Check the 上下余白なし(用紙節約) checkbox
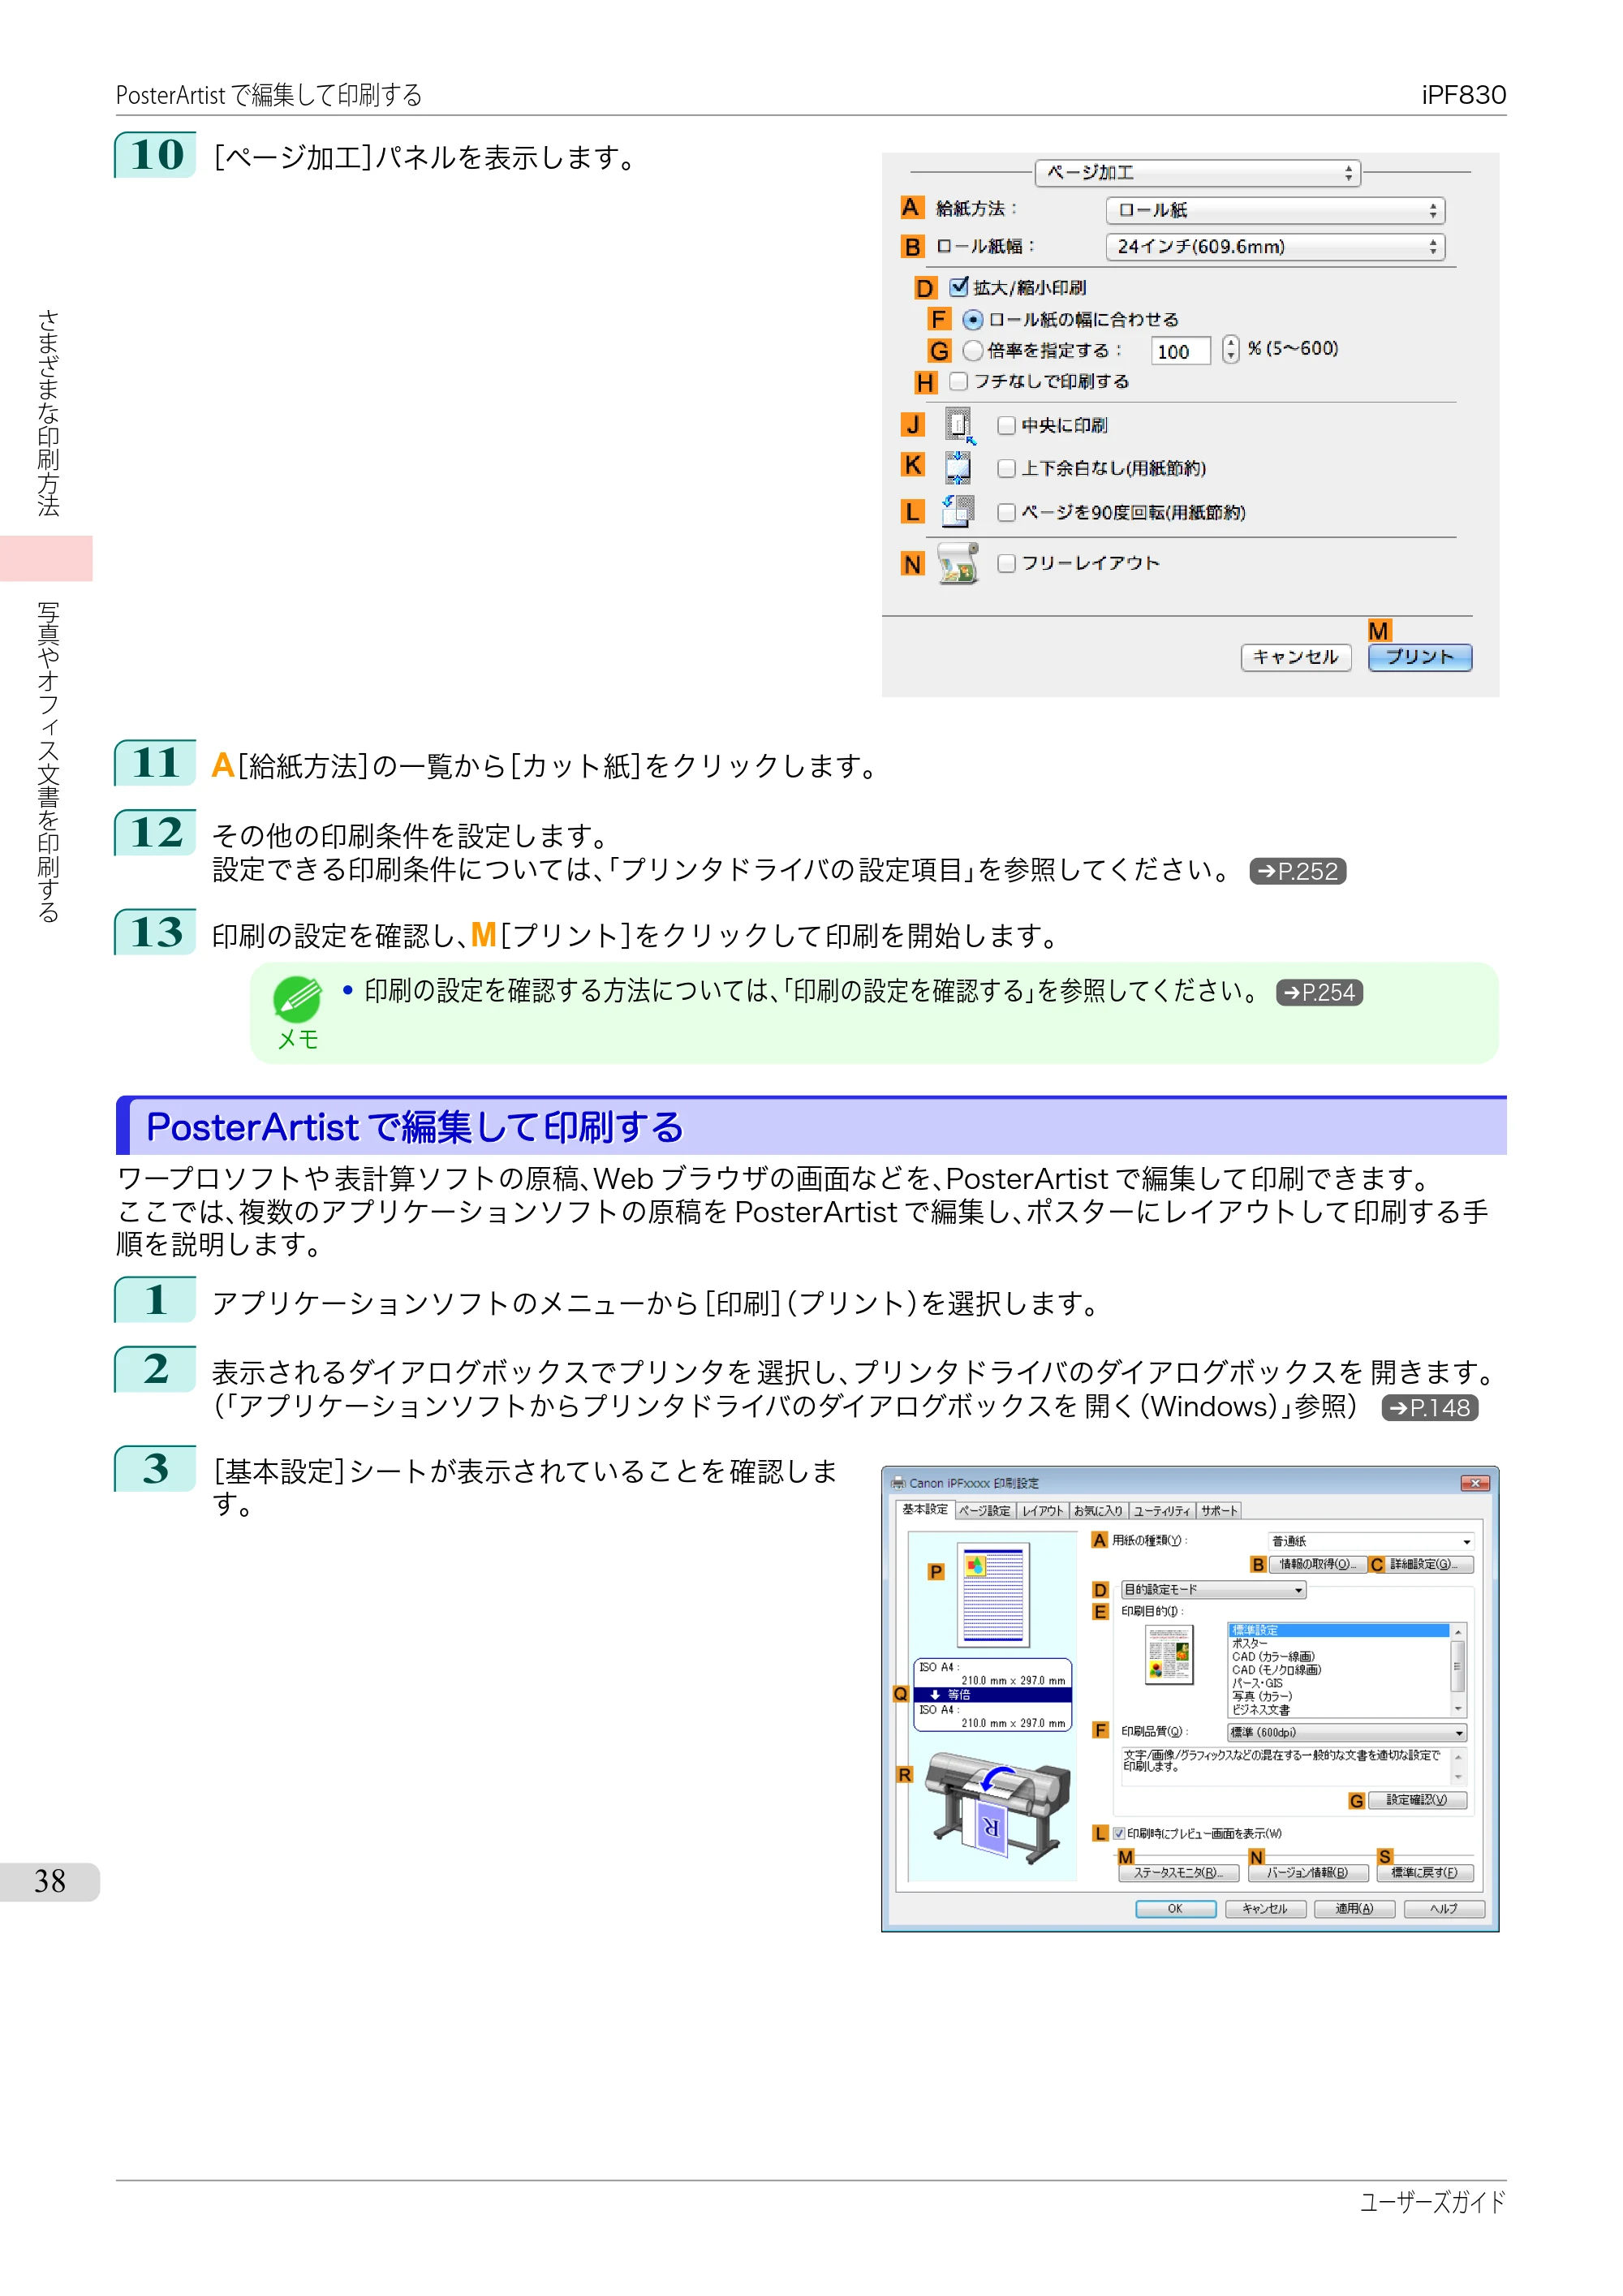The width and height of the screenshot is (1623, 2296). [1006, 469]
